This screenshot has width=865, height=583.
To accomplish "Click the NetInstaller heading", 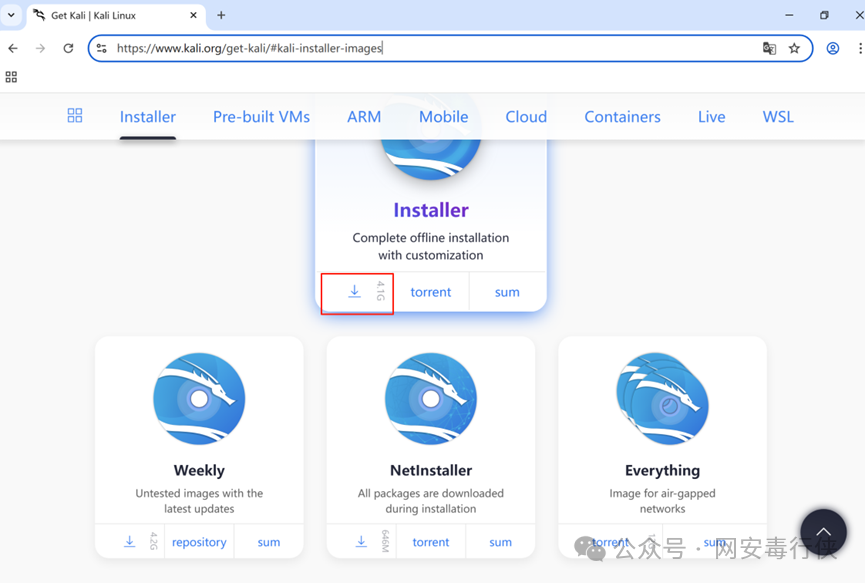I will [431, 470].
